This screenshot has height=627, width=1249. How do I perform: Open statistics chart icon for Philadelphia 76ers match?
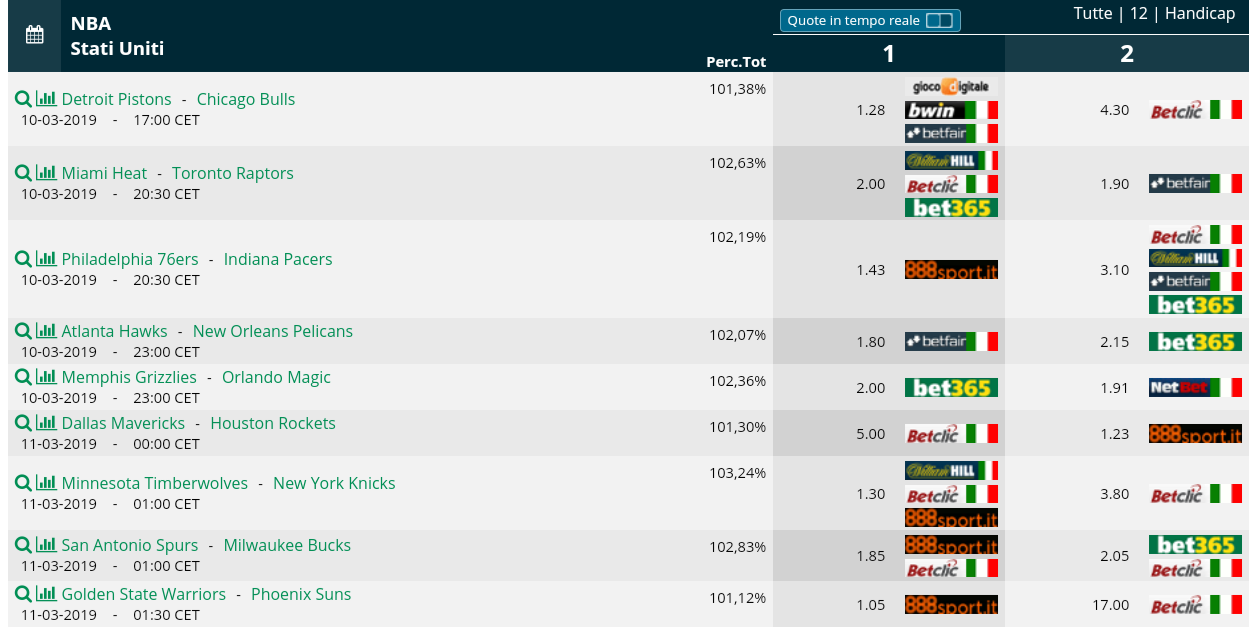click(x=46, y=259)
